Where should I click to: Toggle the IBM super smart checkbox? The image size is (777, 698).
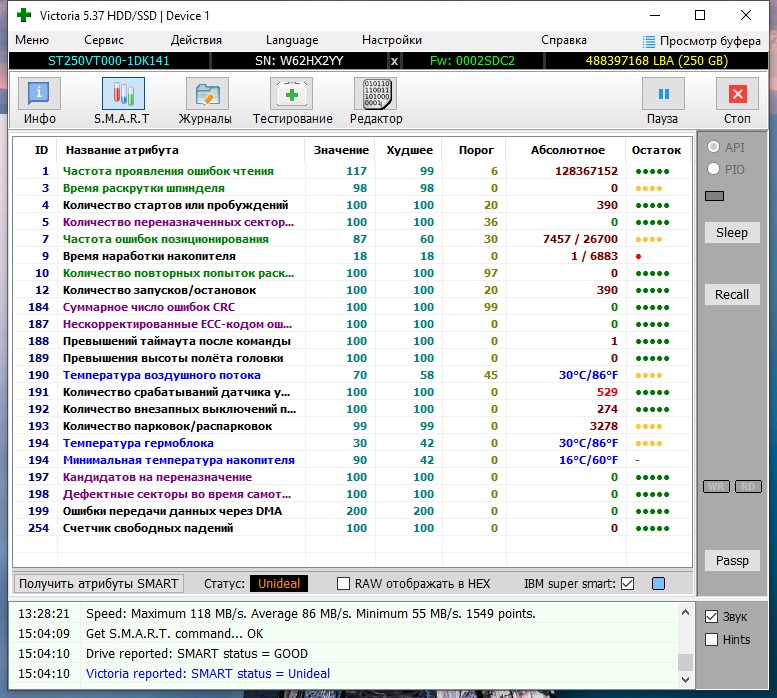pyautogui.click(x=627, y=584)
